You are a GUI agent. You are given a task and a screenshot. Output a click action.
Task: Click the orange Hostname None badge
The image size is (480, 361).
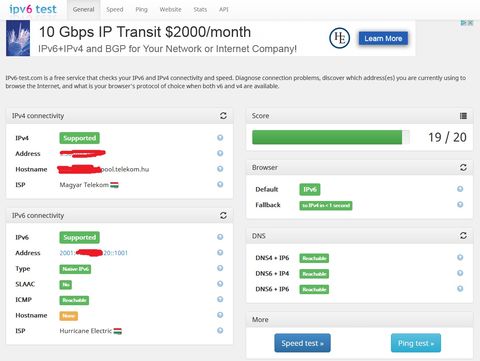[69, 316]
